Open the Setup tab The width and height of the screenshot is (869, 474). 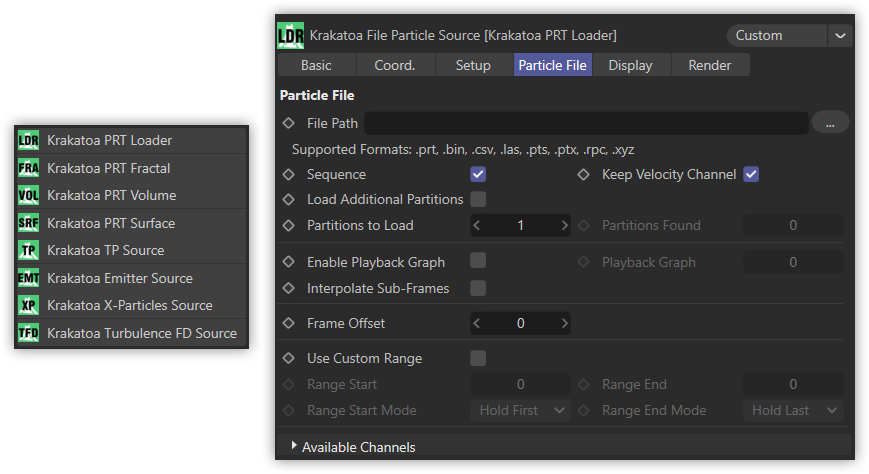473,65
